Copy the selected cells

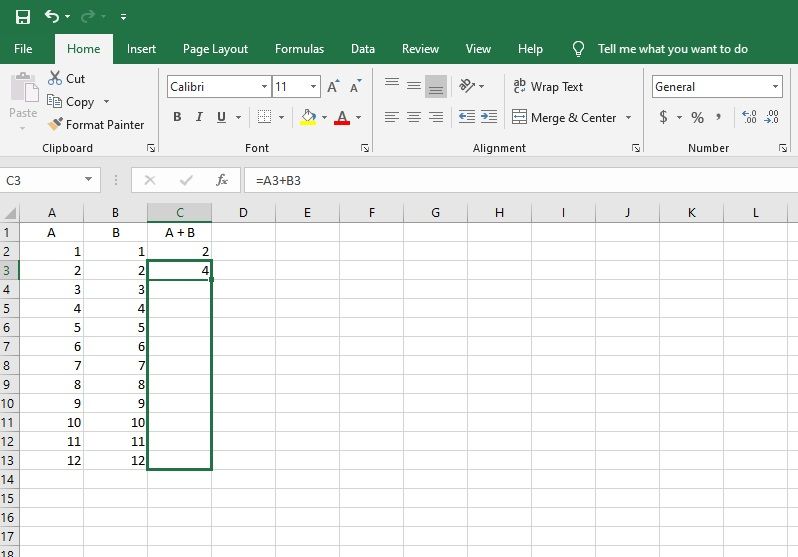coord(71,102)
